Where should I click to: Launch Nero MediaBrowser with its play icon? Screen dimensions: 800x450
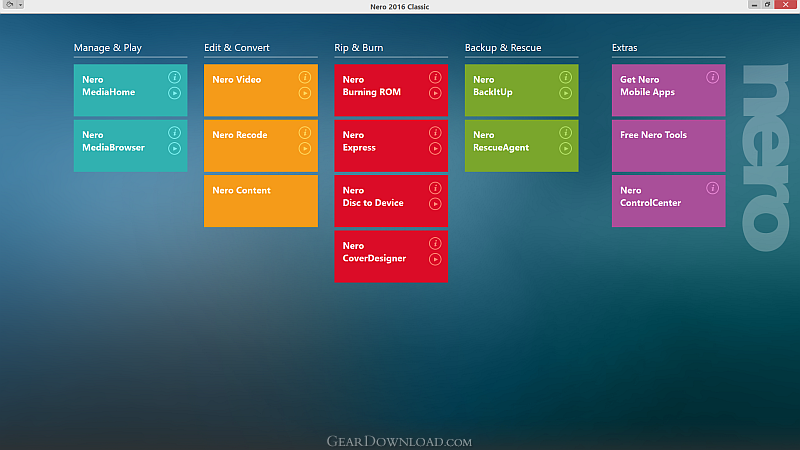tap(174, 148)
